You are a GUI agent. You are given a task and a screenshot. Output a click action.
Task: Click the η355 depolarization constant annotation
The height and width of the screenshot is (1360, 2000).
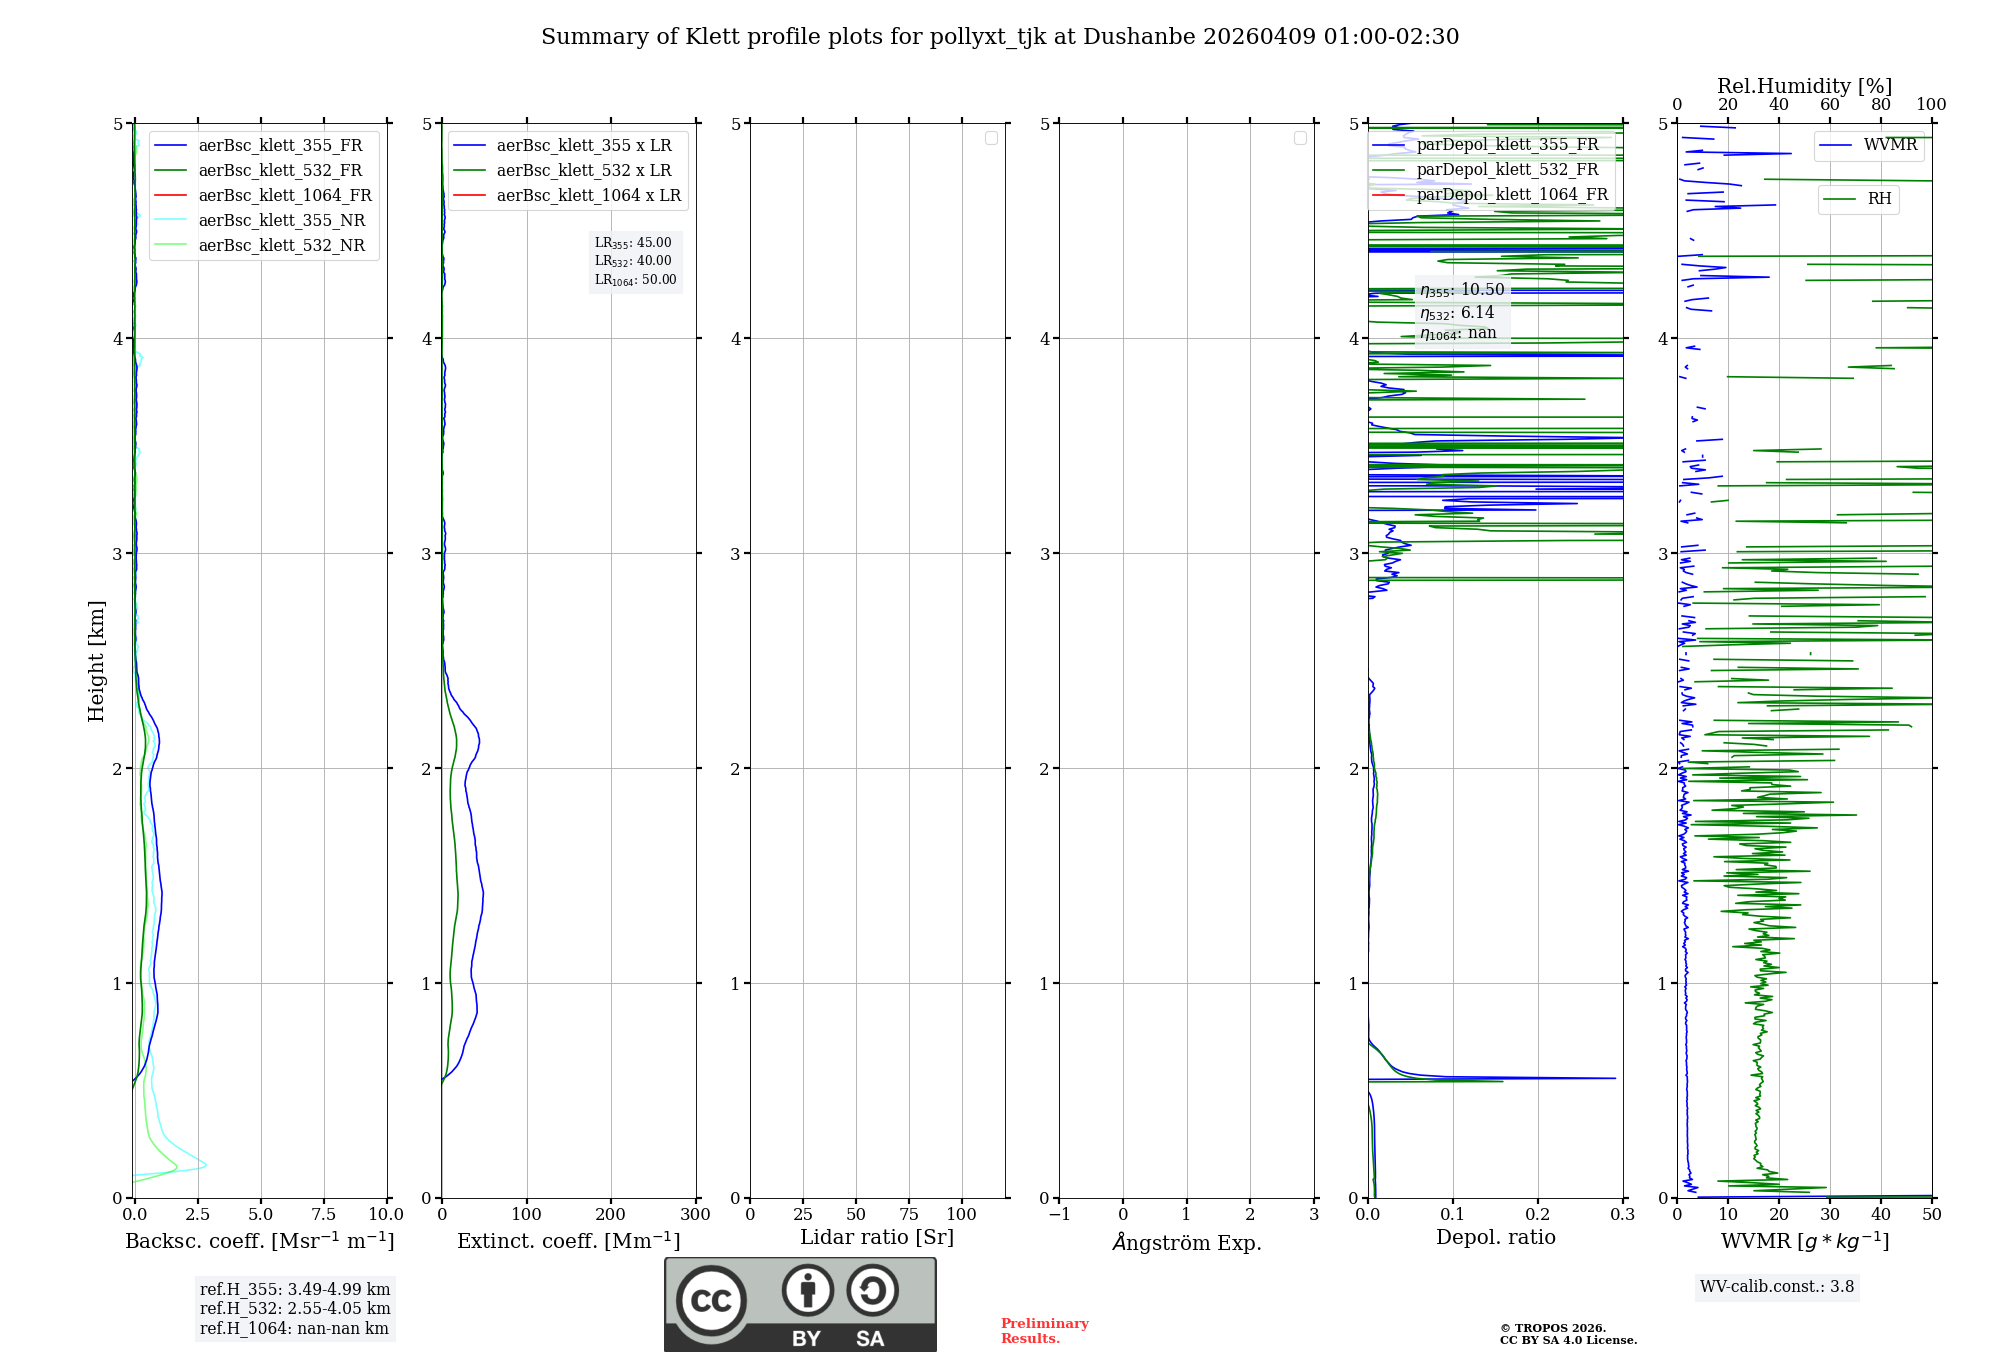[1461, 291]
